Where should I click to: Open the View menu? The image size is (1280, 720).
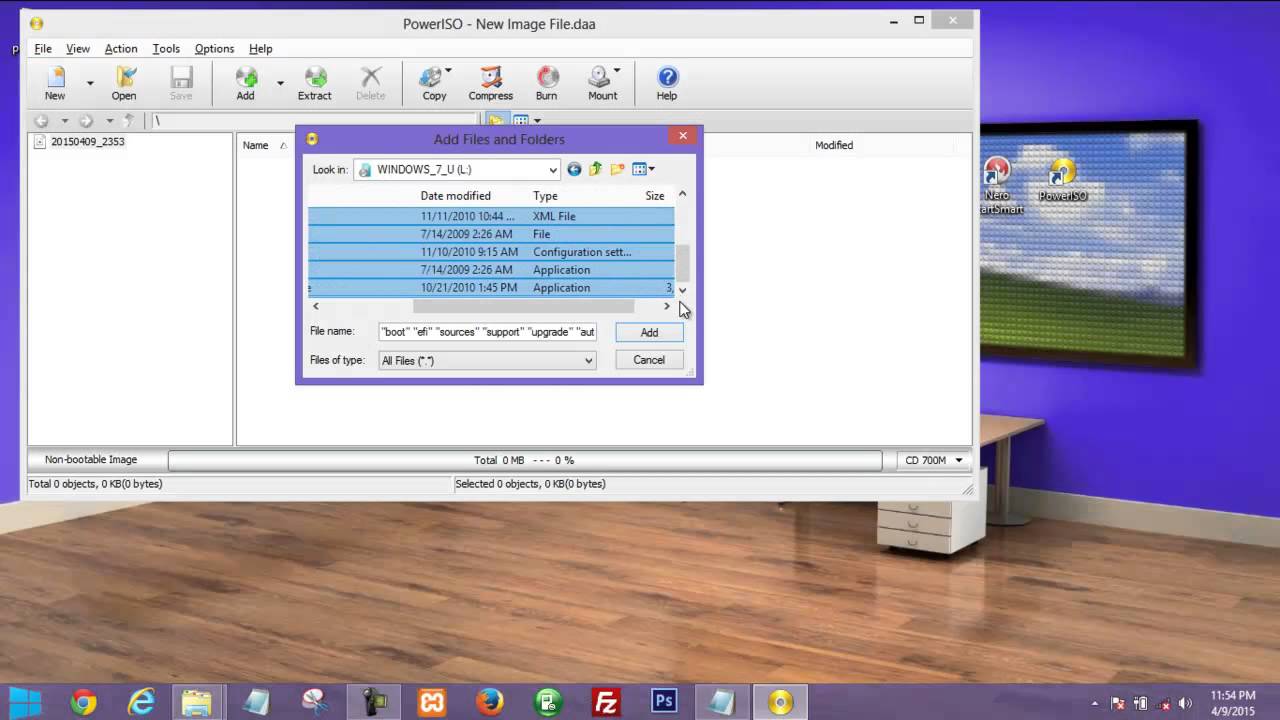tap(78, 48)
